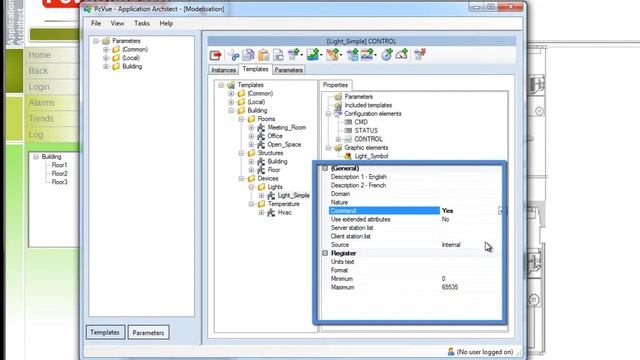Open the Tasks menu
The width and height of the screenshot is (640, 360).
[142, 23]
